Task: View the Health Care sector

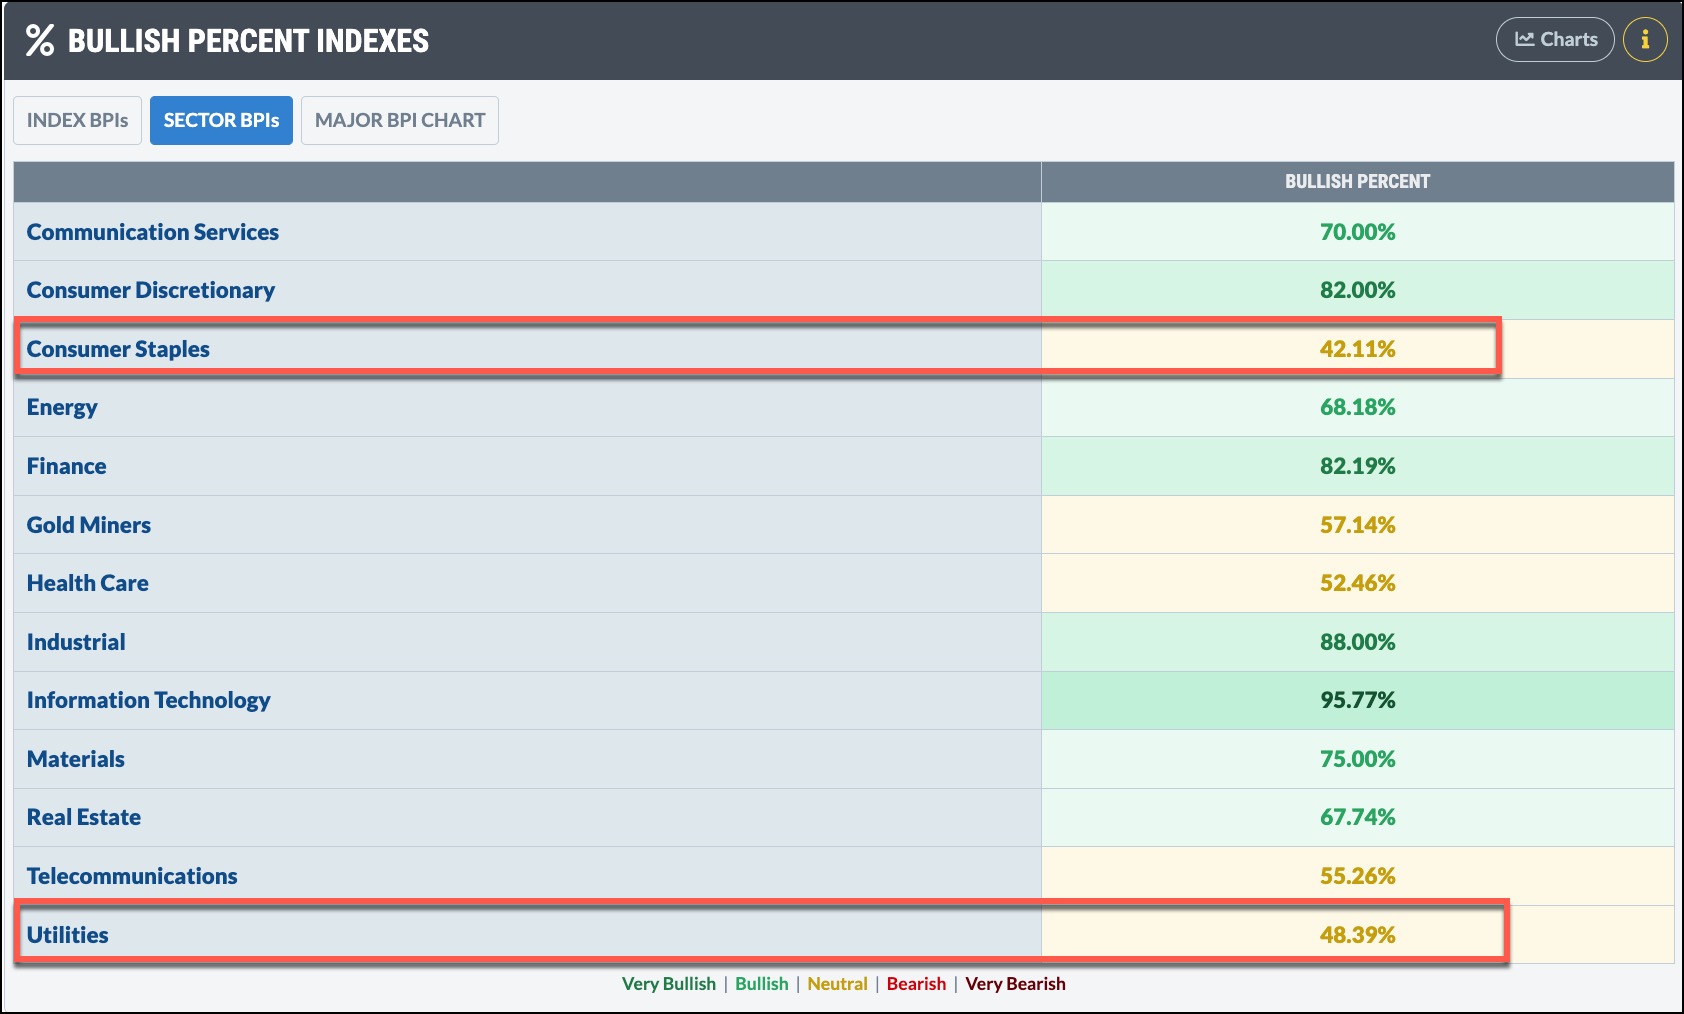Action: pyautogui.click(x=87, y=583)
